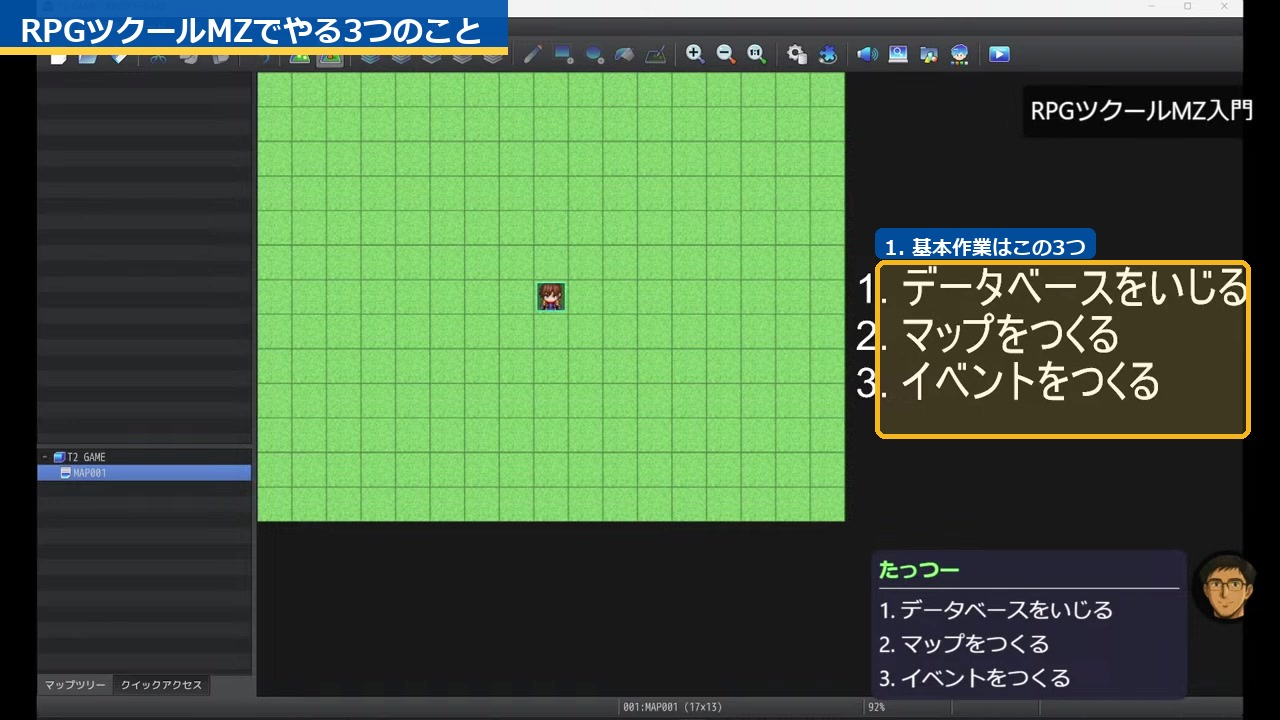
Task: Maximize the editor window
Action: (x=1187, y=6)
